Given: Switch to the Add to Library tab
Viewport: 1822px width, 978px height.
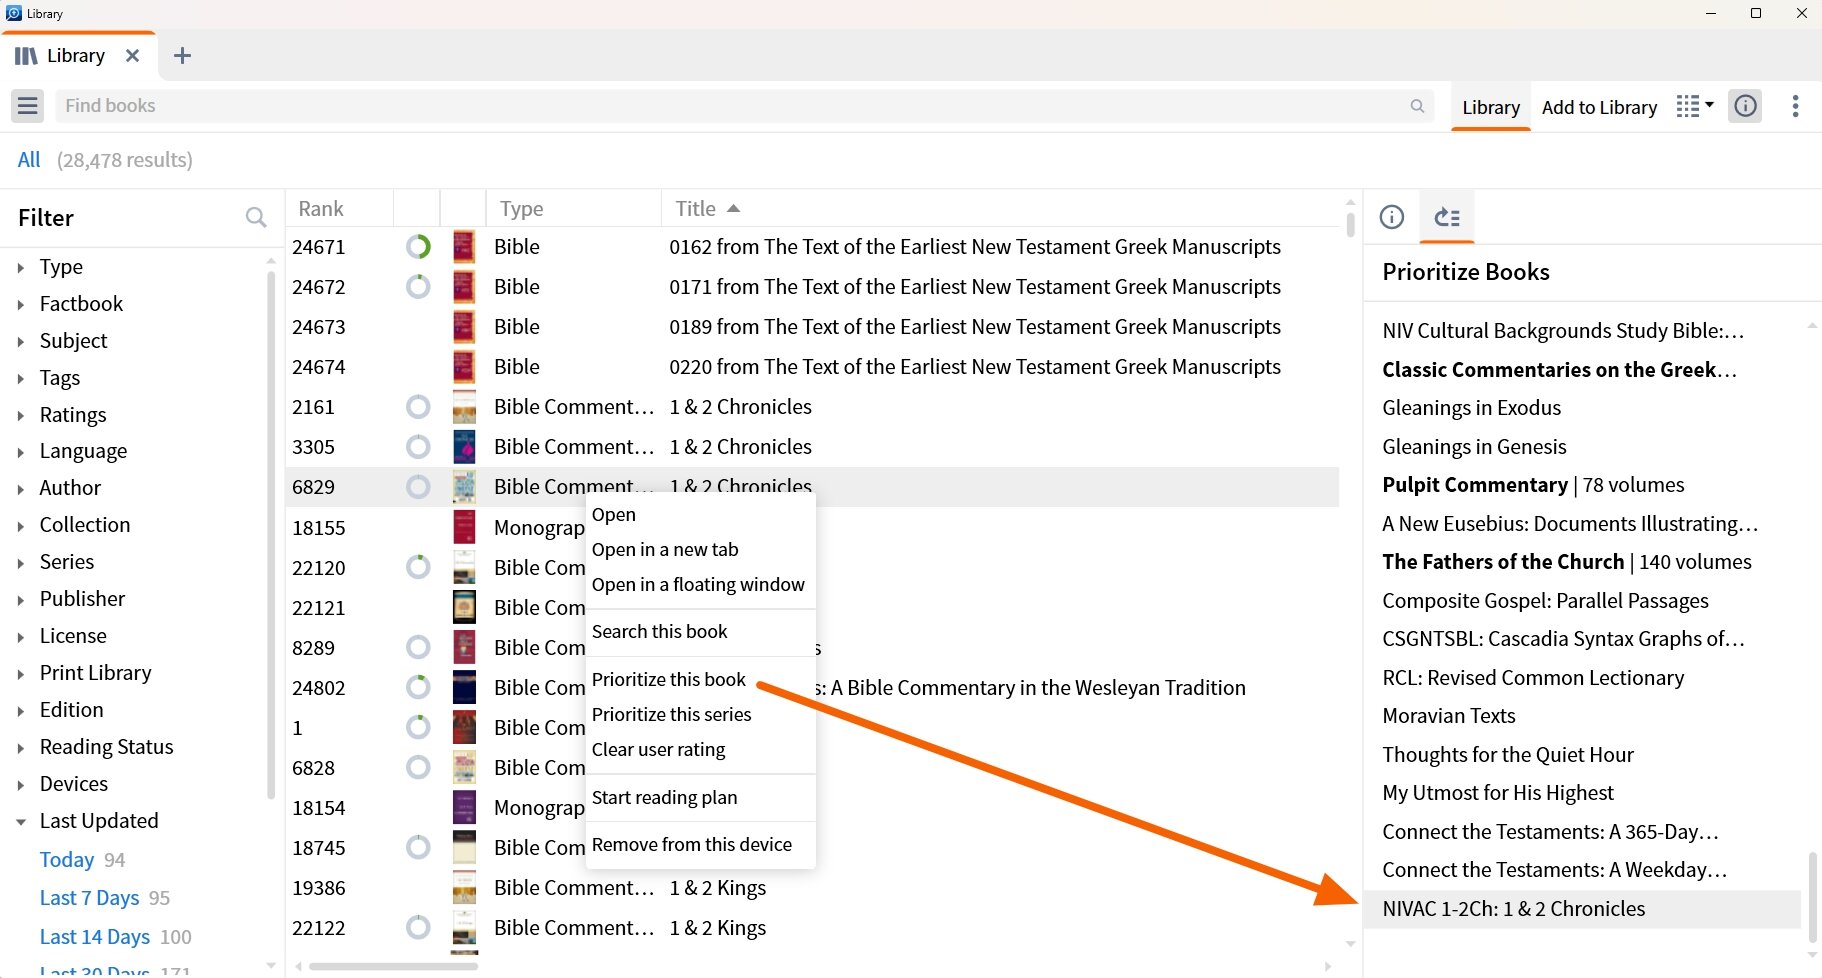Looking at the screenshot, I should pyautogui.click(x=1599, y=107).
